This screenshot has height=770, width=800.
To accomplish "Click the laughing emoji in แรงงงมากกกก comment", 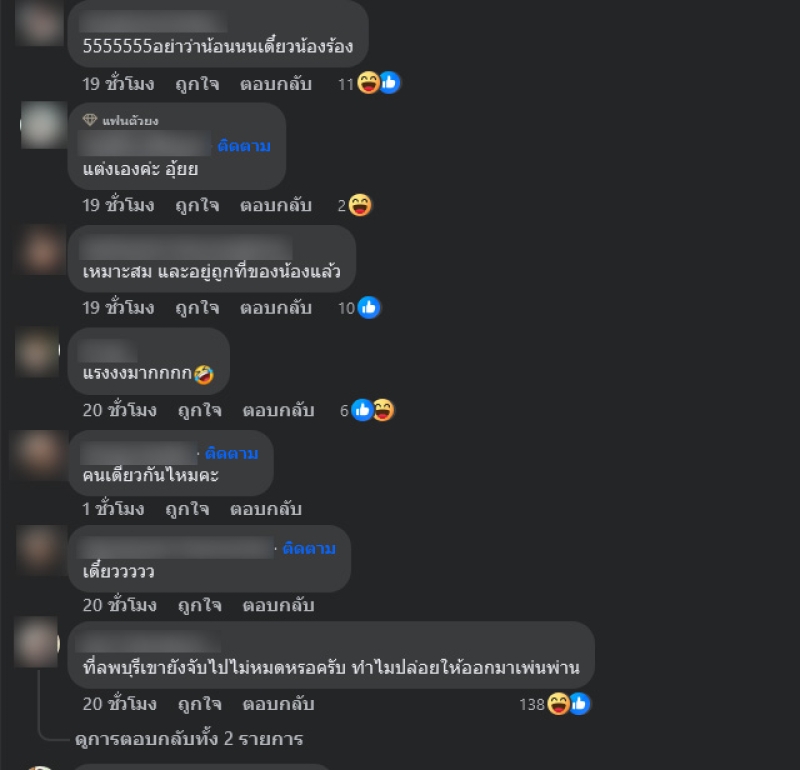I will click(x=204, y=375).
